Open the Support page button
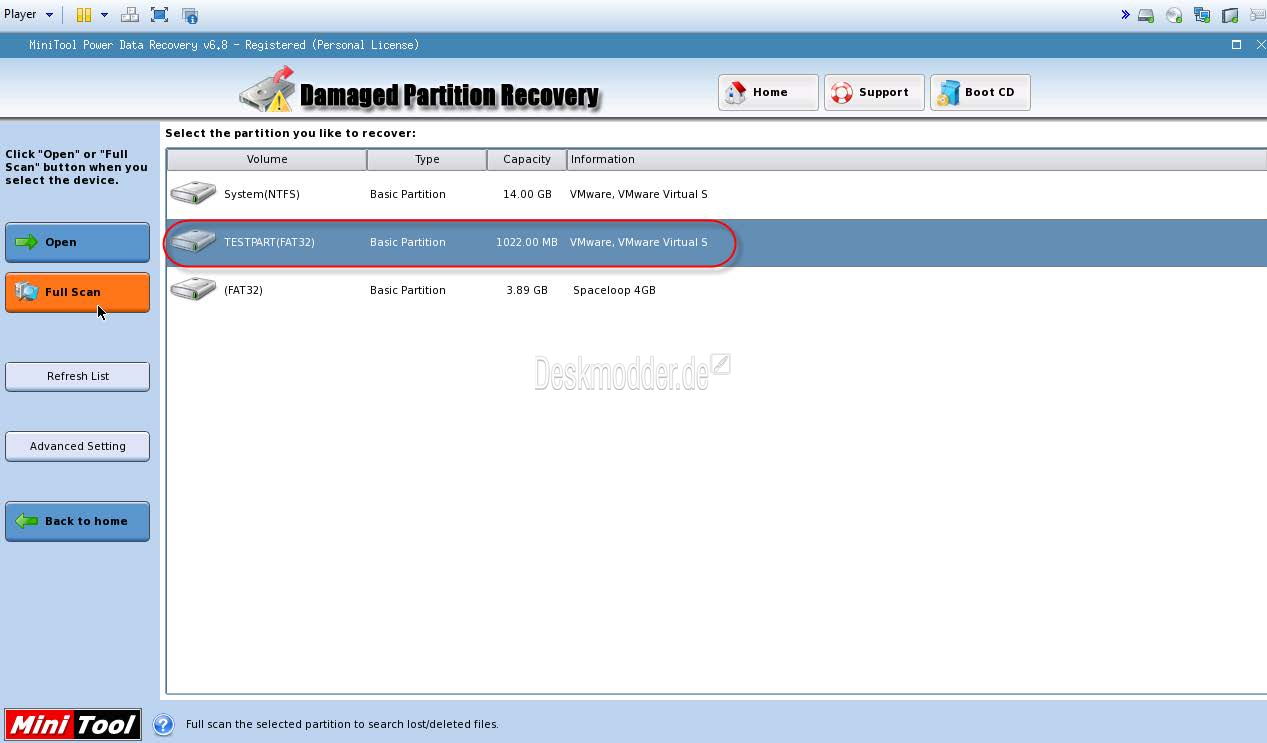 (874, 92)
